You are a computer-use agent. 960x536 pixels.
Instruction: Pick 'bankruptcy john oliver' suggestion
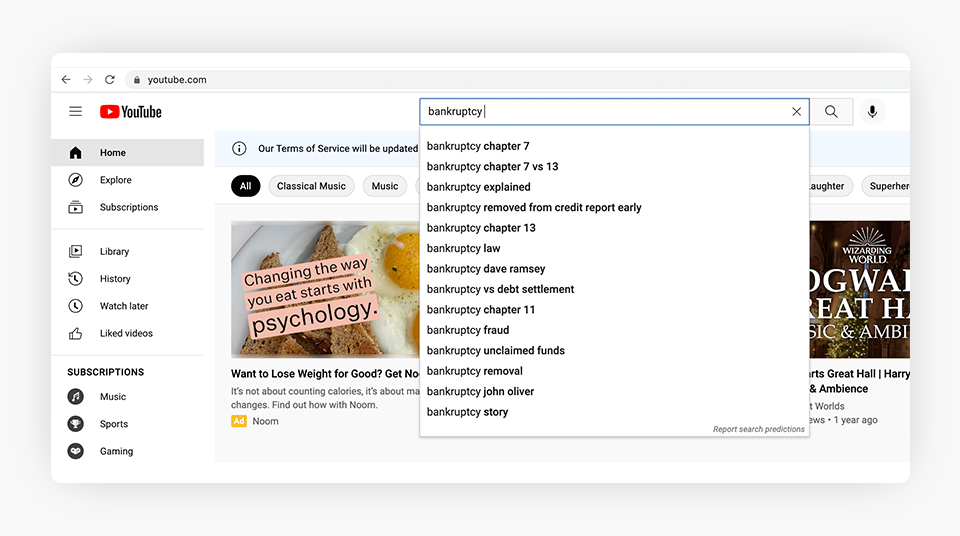click(x=480, y=392)
